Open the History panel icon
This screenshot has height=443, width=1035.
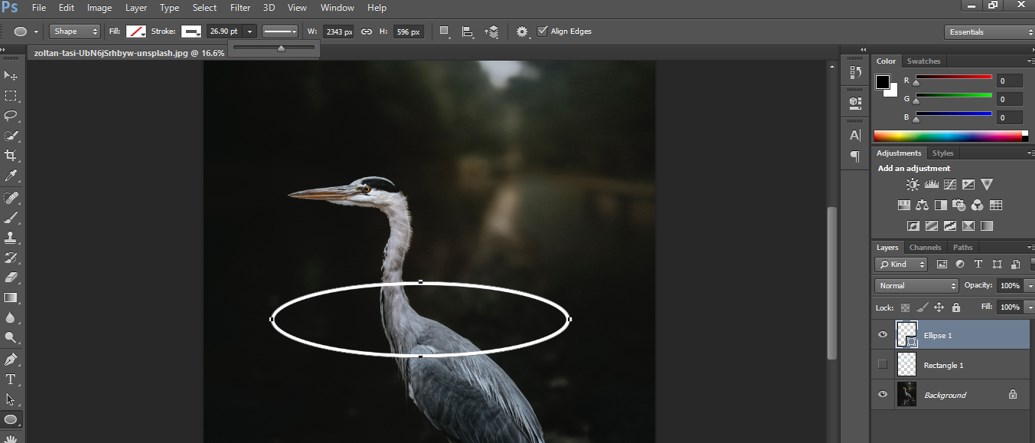tap(855, 73)
